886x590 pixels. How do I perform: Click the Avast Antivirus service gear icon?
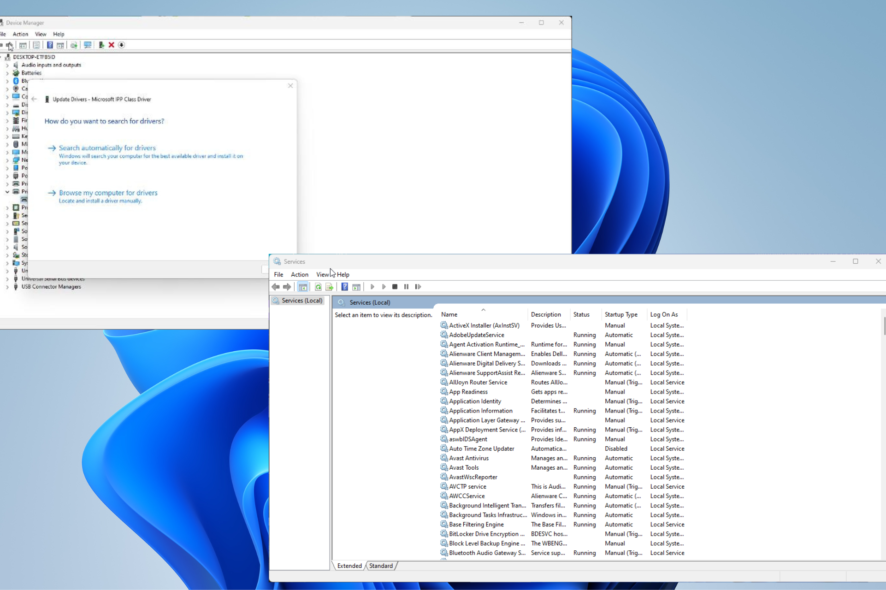tap(444, 458)
